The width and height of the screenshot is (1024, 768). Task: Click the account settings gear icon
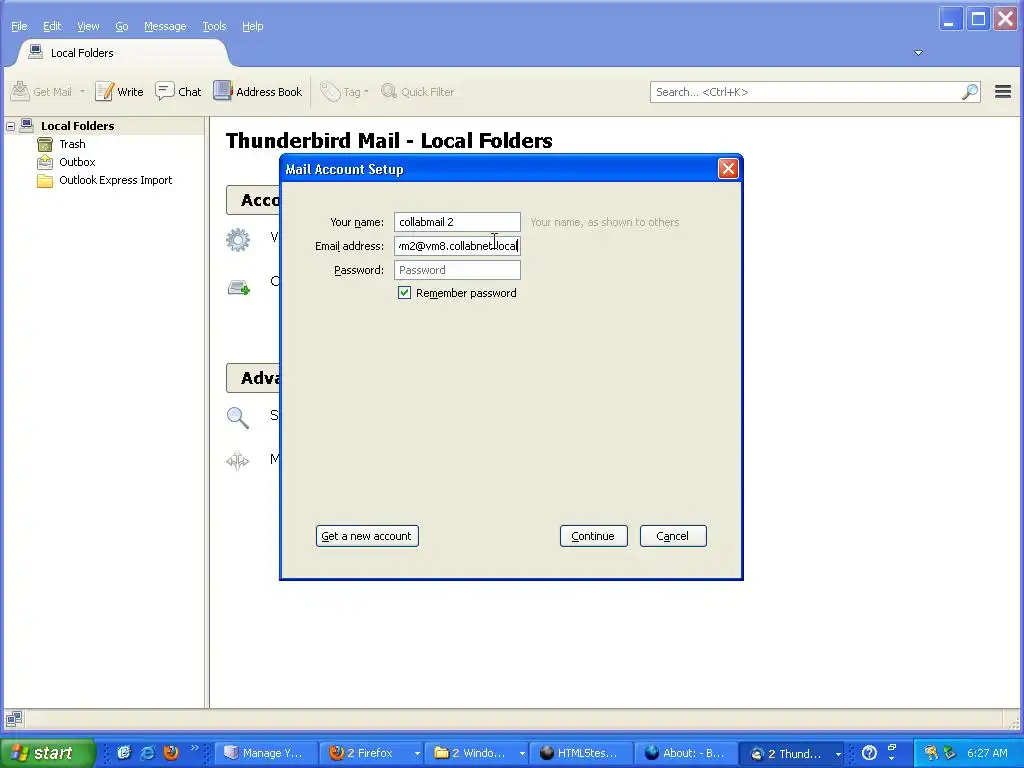click(x=238, y=240)
